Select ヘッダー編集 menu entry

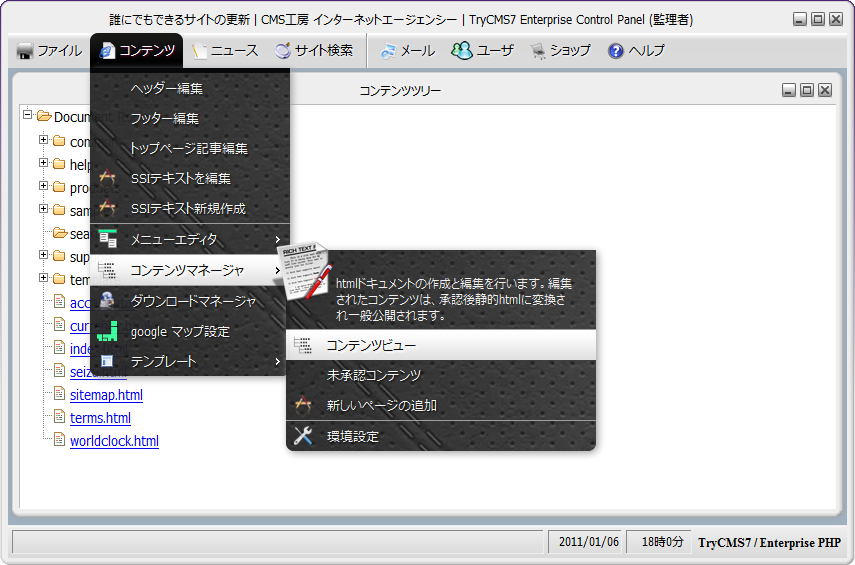click(167, 88)
